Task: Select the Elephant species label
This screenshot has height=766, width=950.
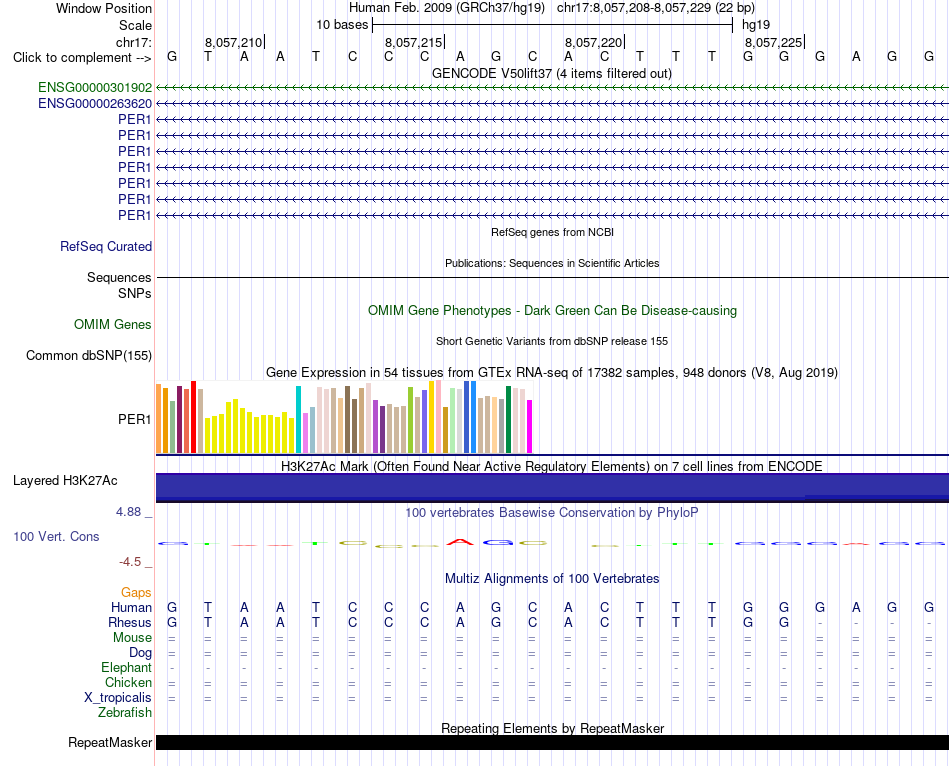Action: pos(127,667)
